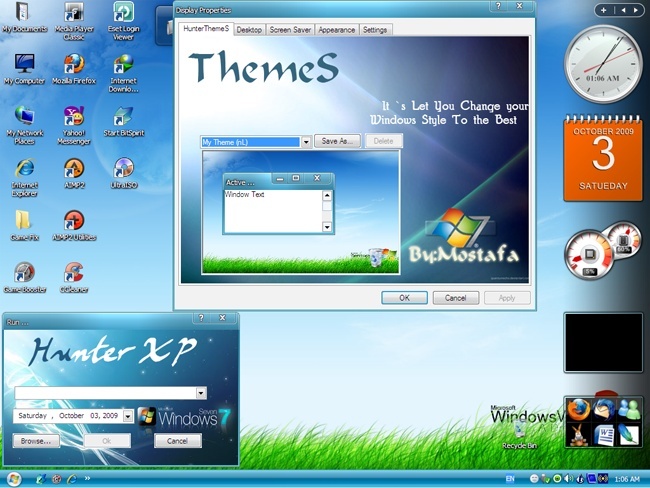Click orange calendar gadget

tap(603, 159)
